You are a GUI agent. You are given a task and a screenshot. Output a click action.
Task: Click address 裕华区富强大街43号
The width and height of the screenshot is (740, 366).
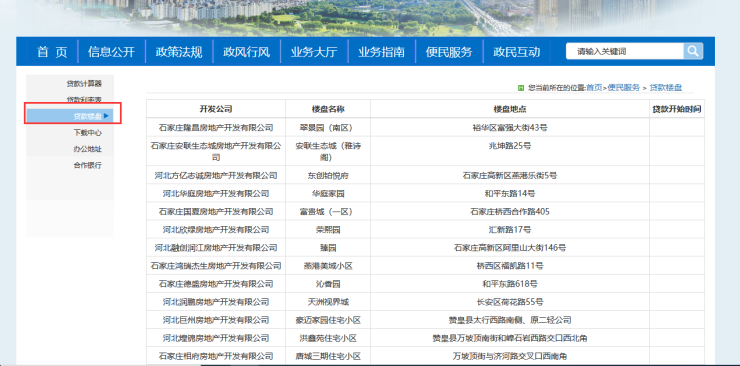click(x=510, y=127)
